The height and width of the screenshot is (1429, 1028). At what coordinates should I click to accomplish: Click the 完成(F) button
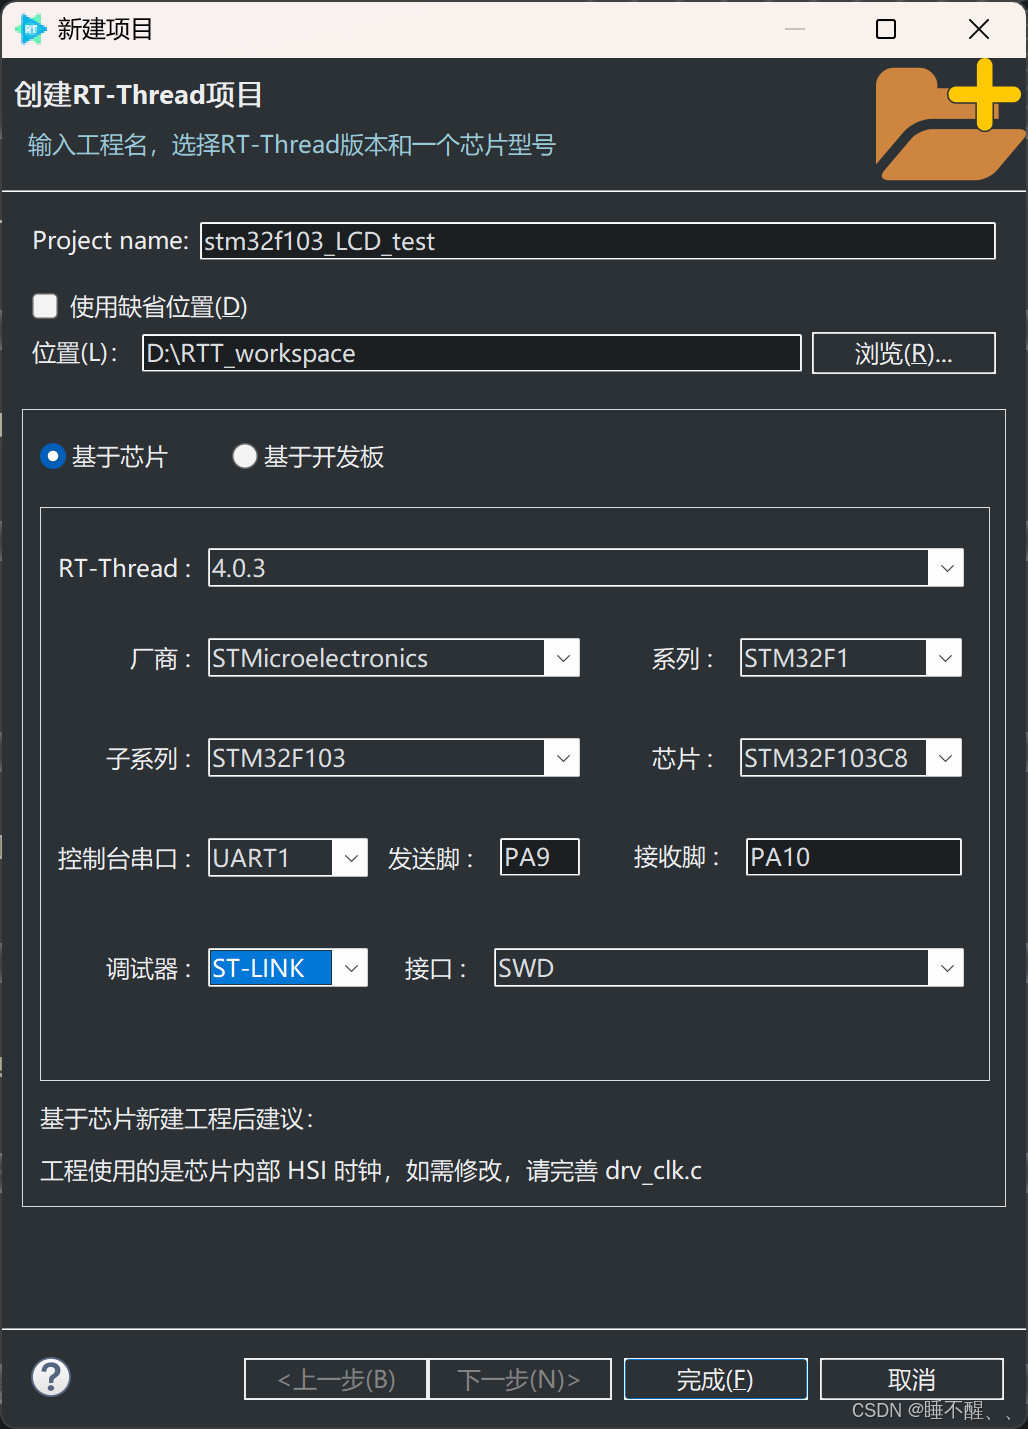click(716, 1379)
